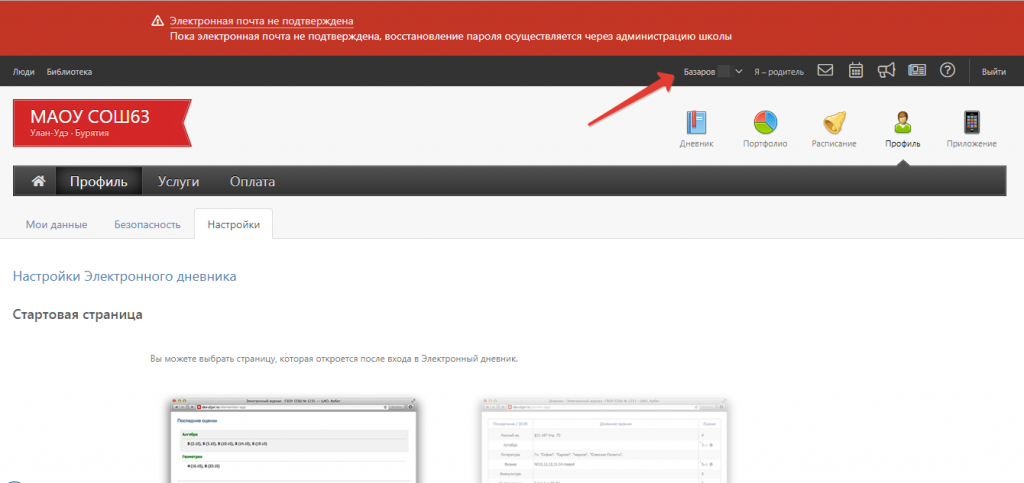Select the Профиль navigation menu item
The image size is (1024, 483).
click(99, 181)
